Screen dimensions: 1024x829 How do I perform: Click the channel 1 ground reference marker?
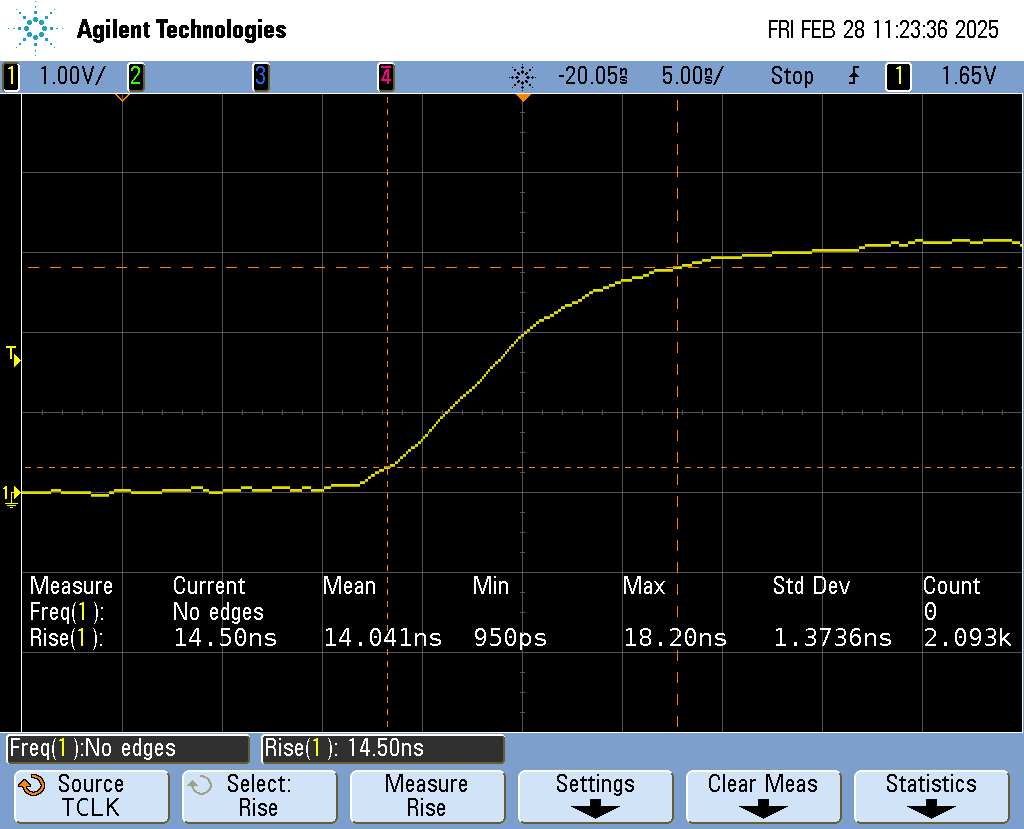point(11,494)
